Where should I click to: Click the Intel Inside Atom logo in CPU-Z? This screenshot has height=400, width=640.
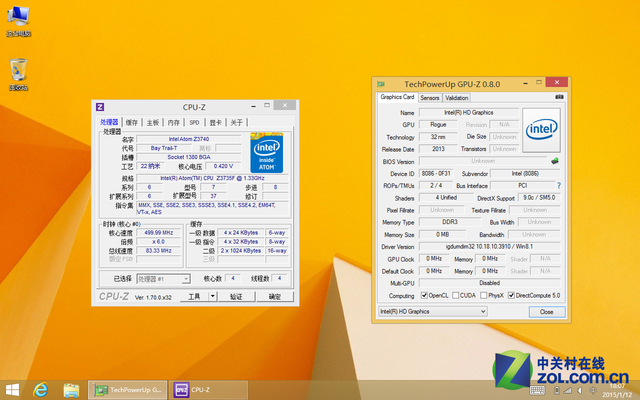click(x=267, y=153)
